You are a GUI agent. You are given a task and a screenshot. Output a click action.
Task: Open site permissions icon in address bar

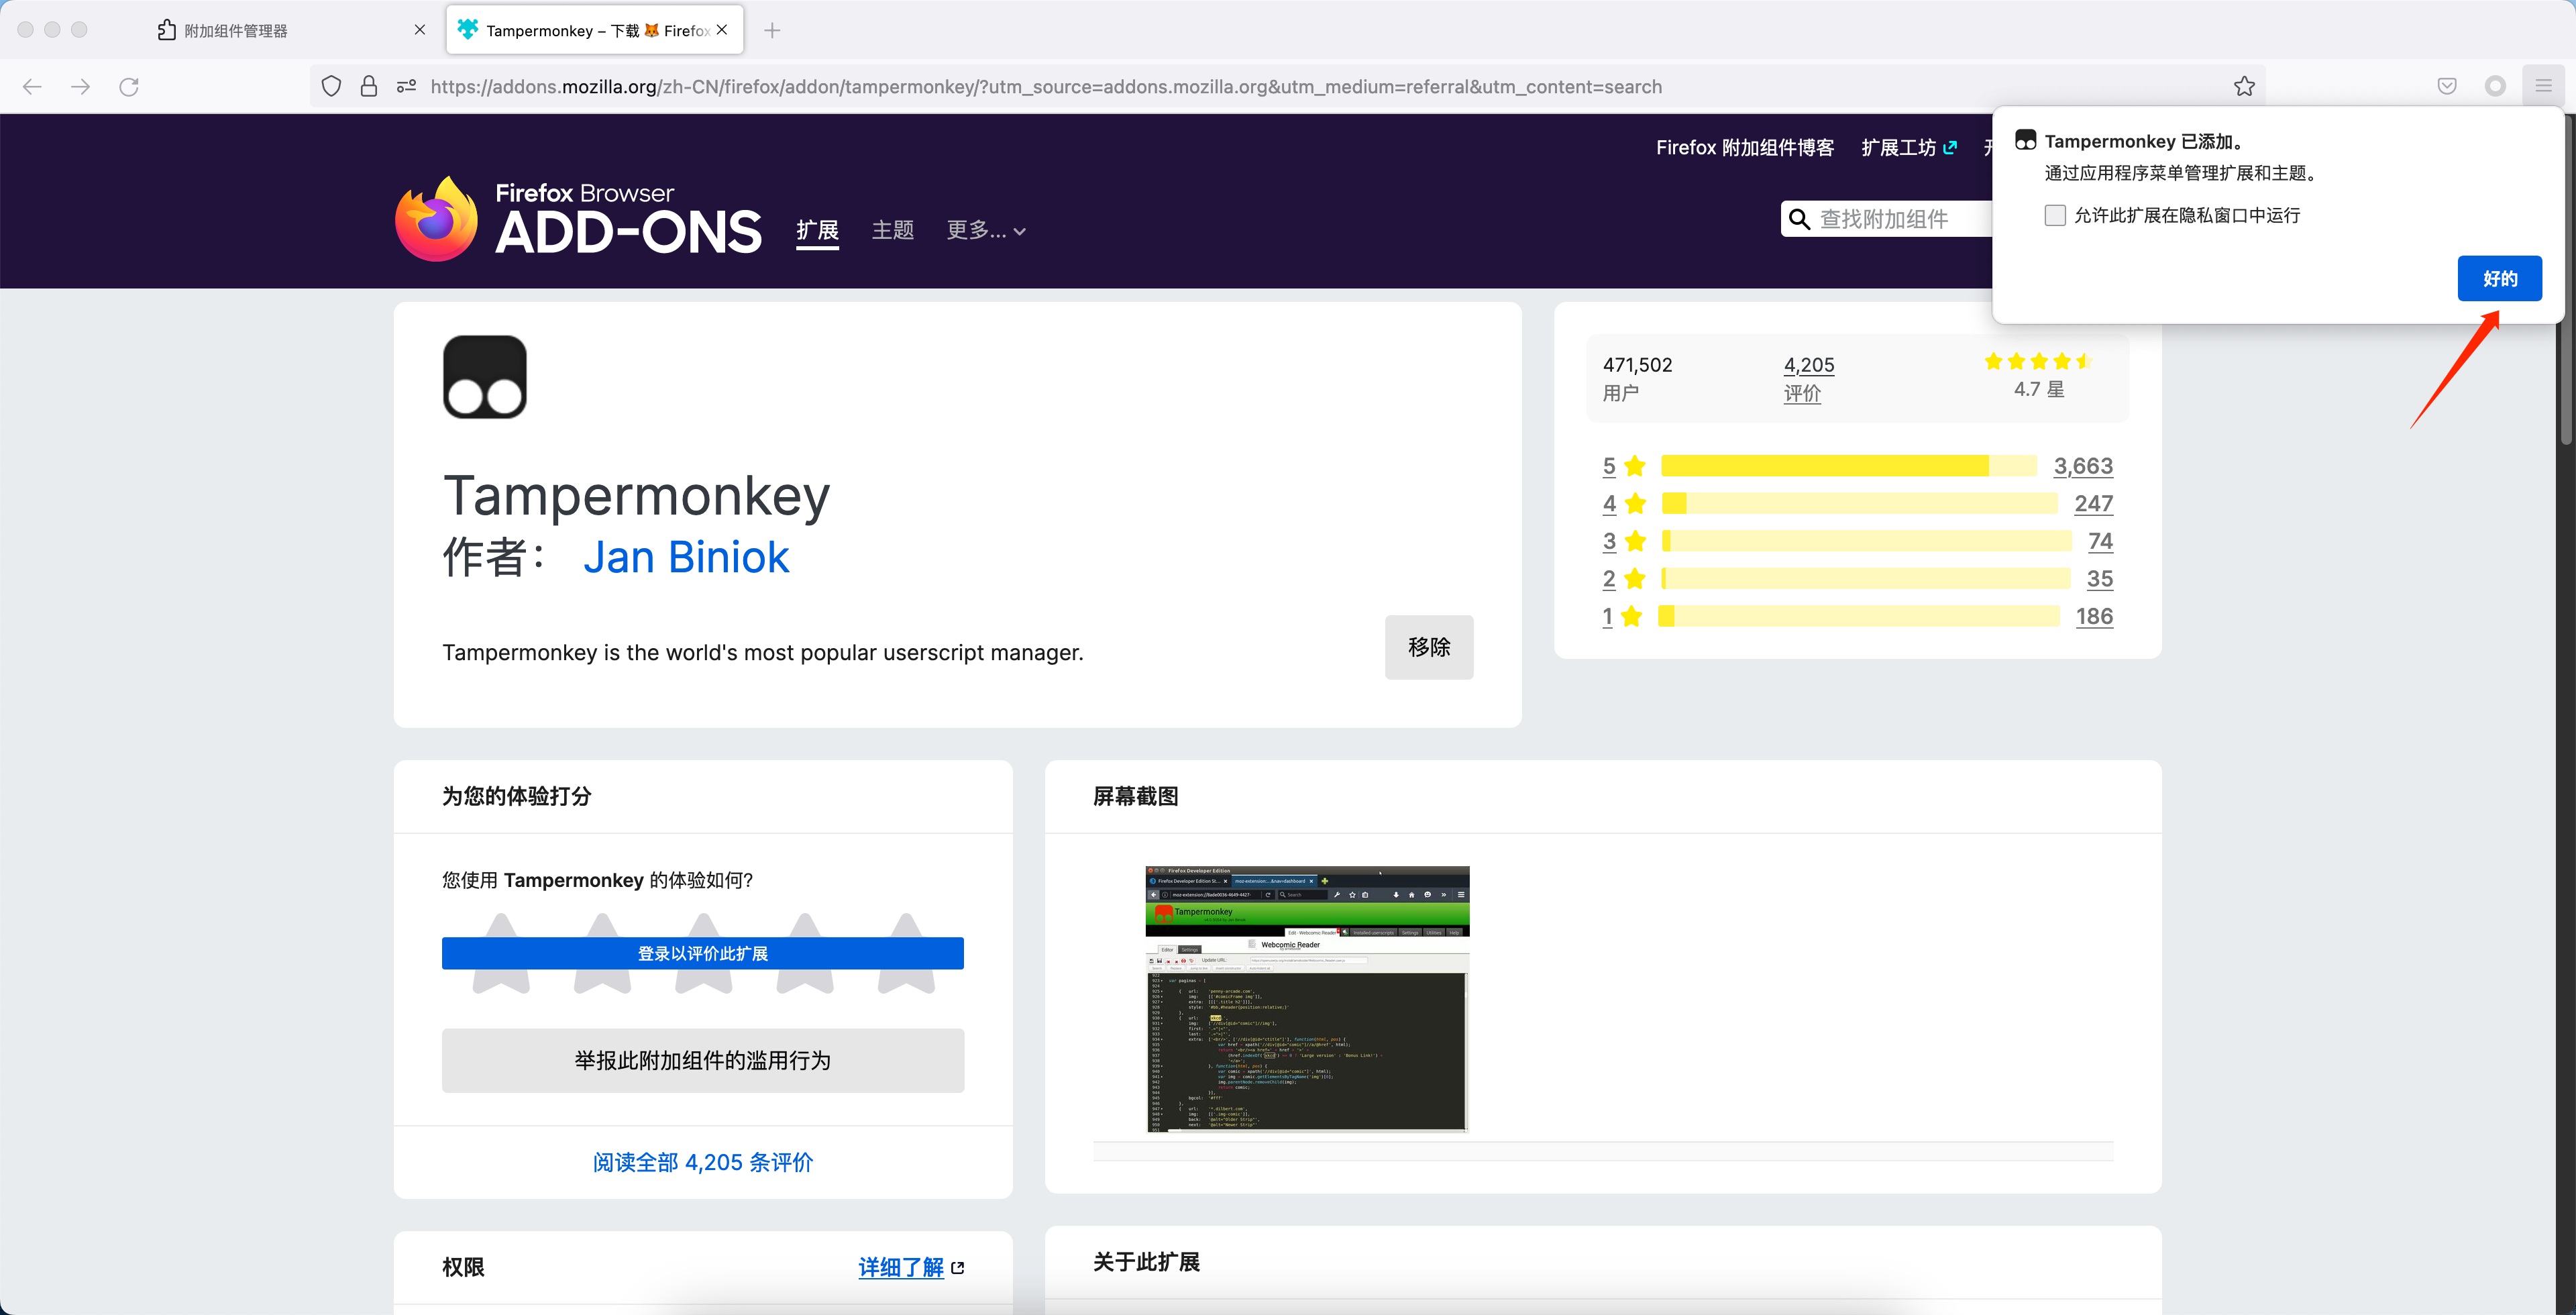click(x=406, y=87)
